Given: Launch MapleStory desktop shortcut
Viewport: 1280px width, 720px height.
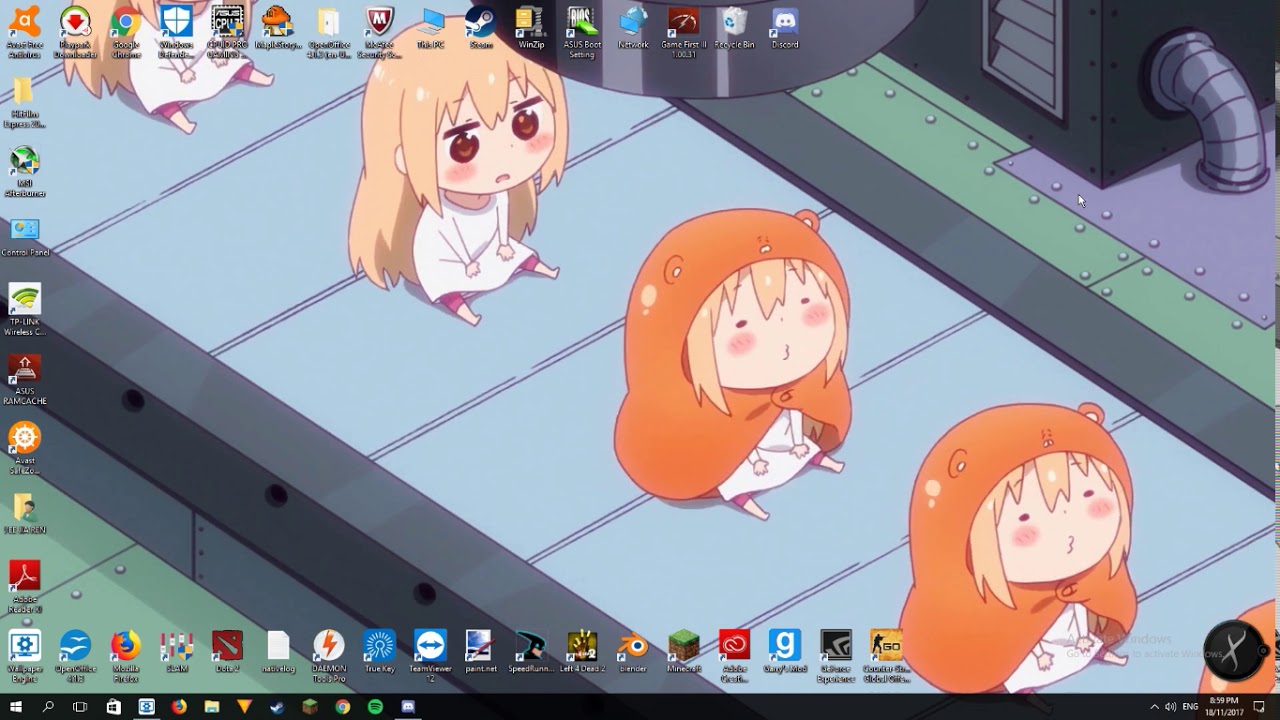Looking at the screenshot, I should click(x=277, y=27).
